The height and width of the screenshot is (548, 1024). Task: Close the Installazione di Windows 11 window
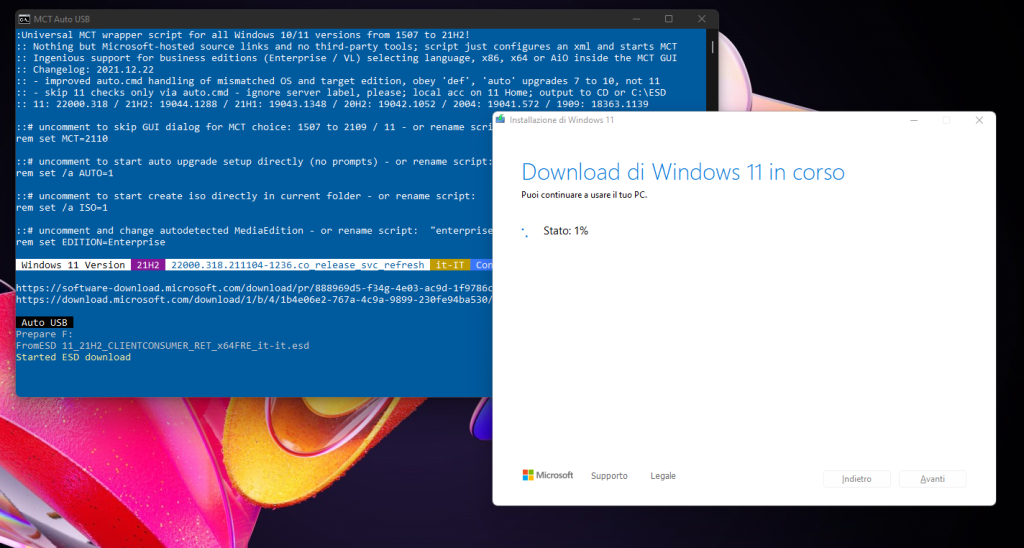[979, 120]
